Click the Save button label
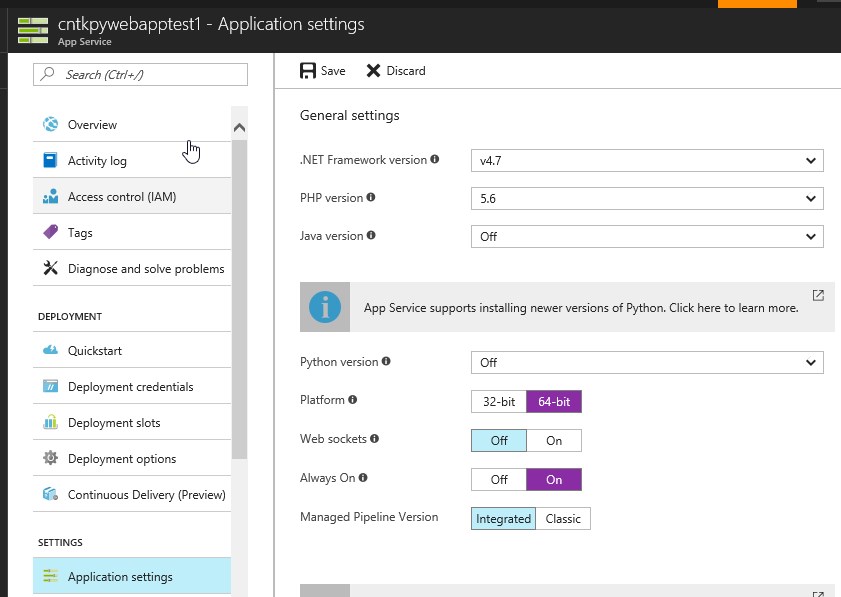 (x=333, y=71)
